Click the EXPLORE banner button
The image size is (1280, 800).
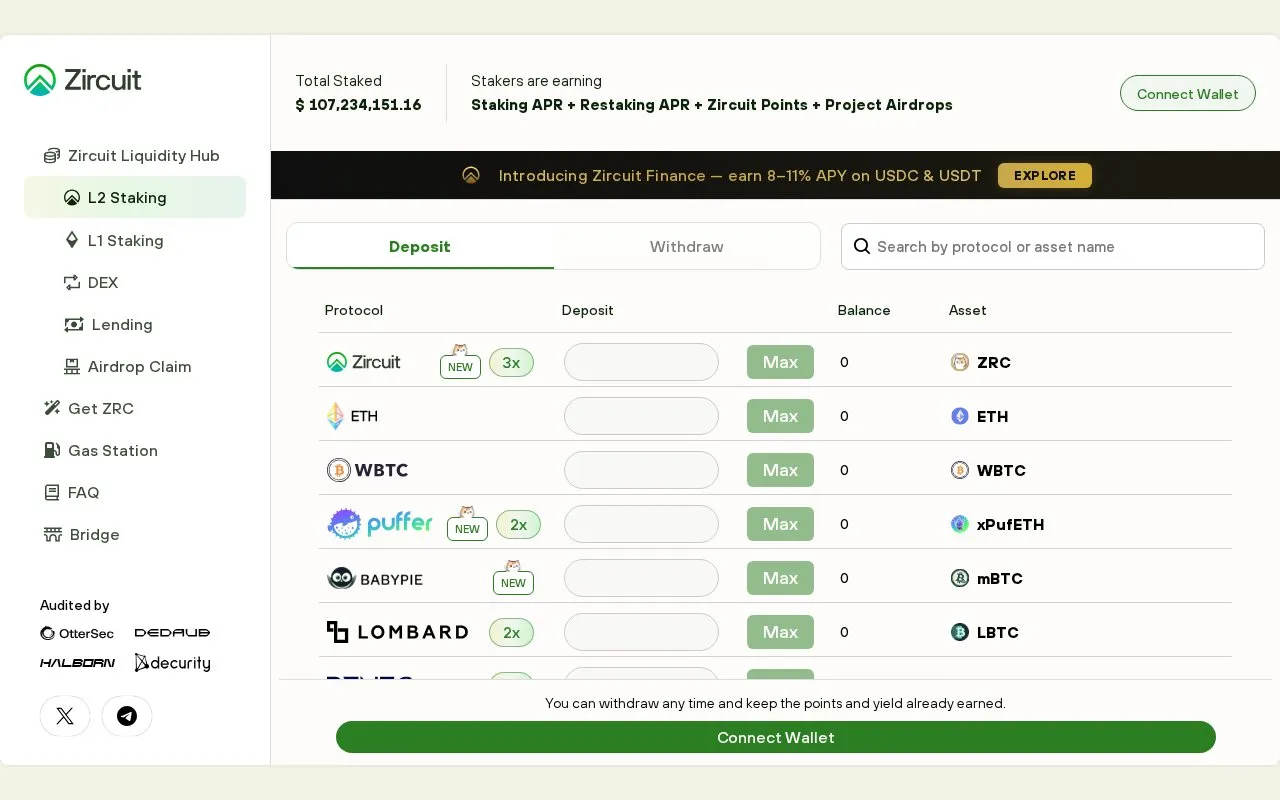1045,175
